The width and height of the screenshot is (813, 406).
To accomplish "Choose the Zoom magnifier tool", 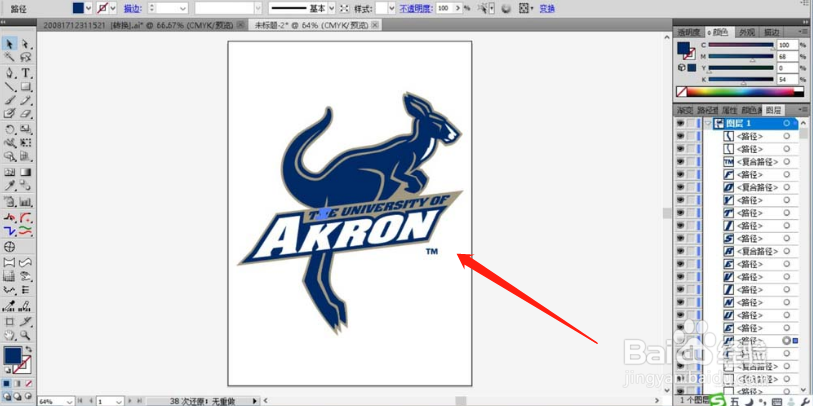I will click(x=25, y=335).
